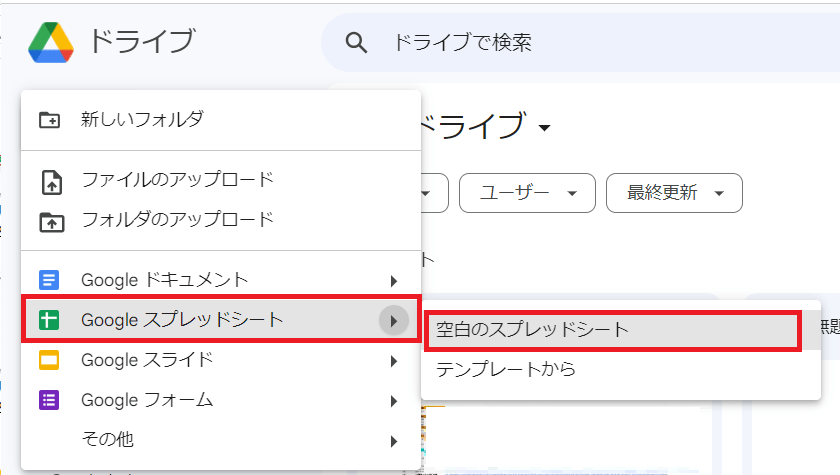The image size is (840, 475).
Task: Select 新しいフォルダ menu entry
Action: pos(142,120)
